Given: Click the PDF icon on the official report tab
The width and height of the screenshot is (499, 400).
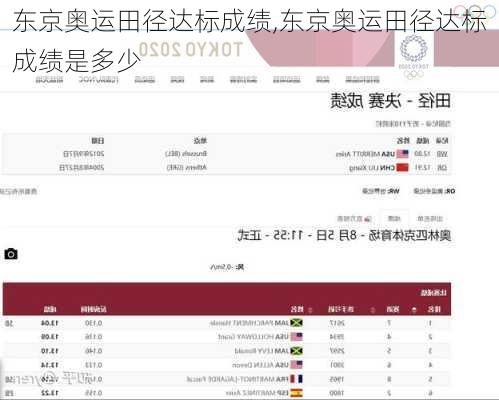Looking at the screenshot, I should 367,219.
